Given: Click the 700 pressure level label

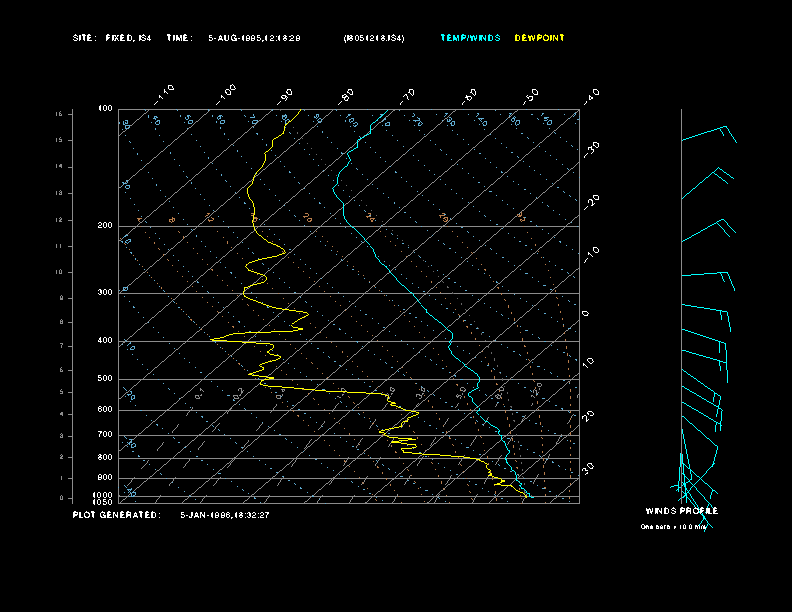Looking at the screenshot, I should (105, 435).
